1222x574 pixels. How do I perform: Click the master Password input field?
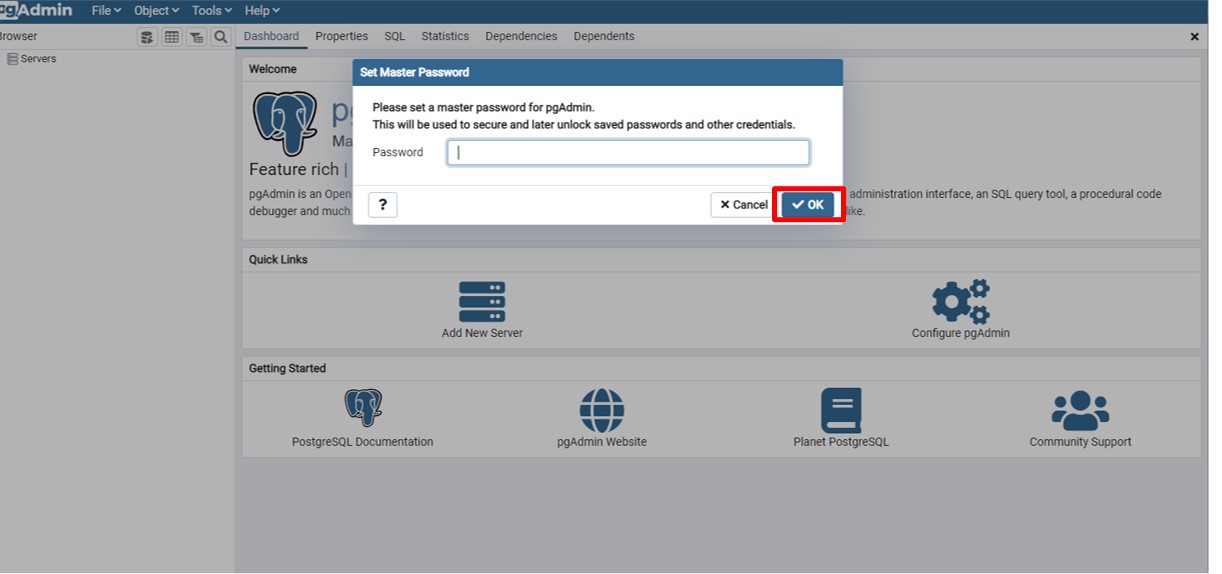628,153
